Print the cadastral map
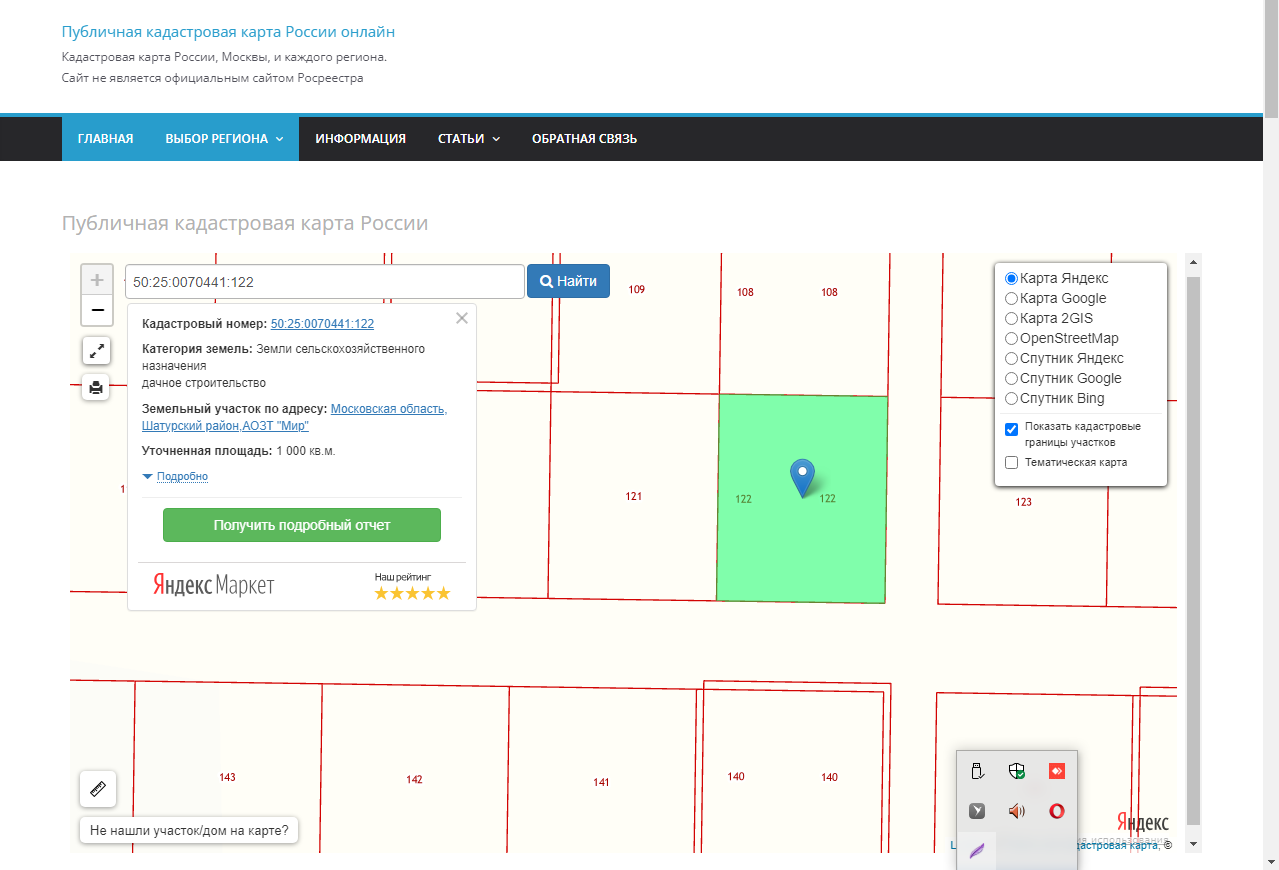Viewport: 1279px width, 870px height. click(x=96, y=387)
